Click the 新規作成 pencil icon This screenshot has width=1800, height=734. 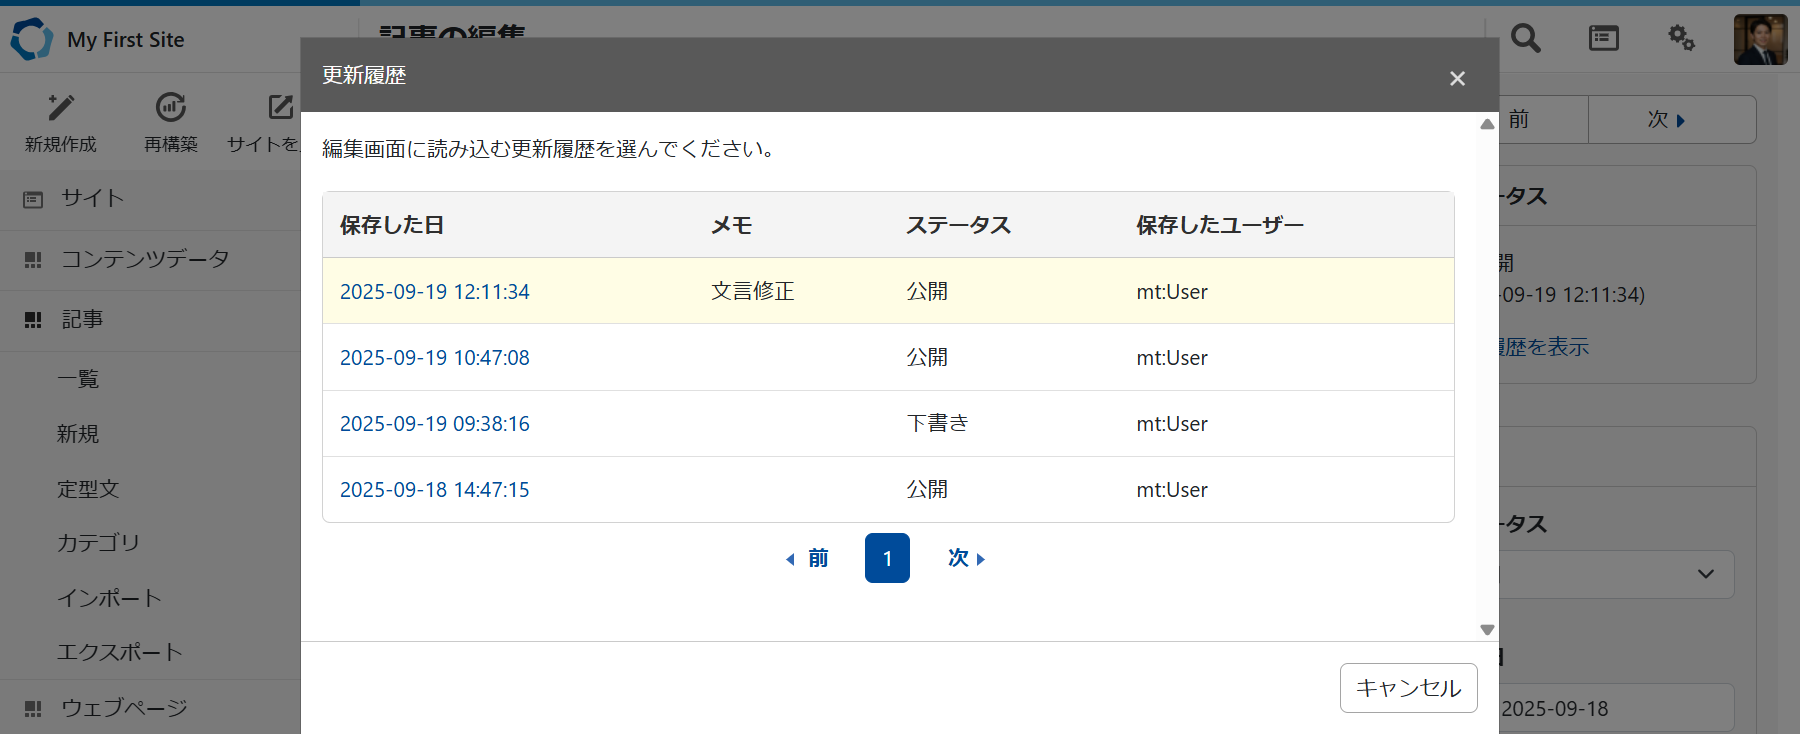tap(61, 107)
